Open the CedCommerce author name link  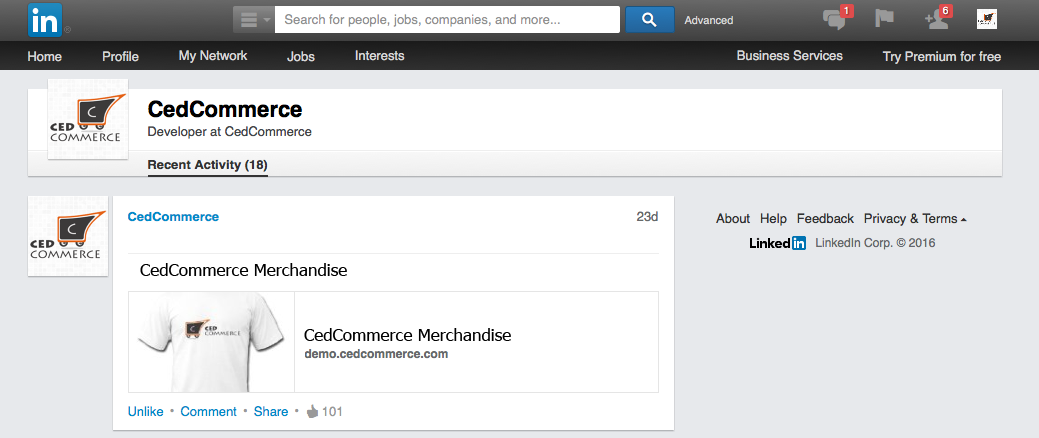[x=173, y=217]
